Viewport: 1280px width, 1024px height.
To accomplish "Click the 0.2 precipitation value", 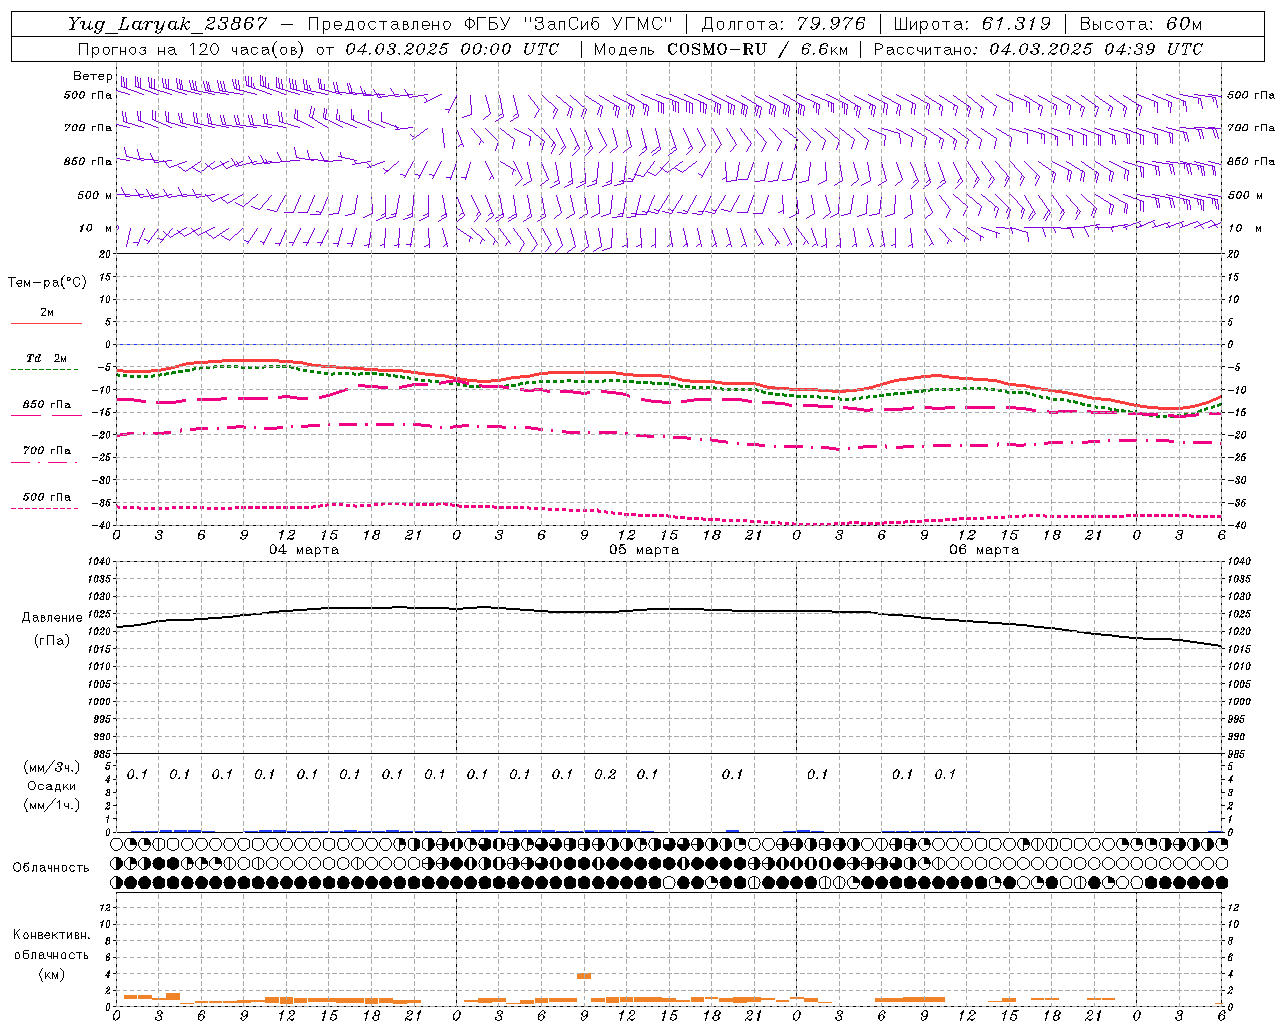I will click(x=605, y=774).
